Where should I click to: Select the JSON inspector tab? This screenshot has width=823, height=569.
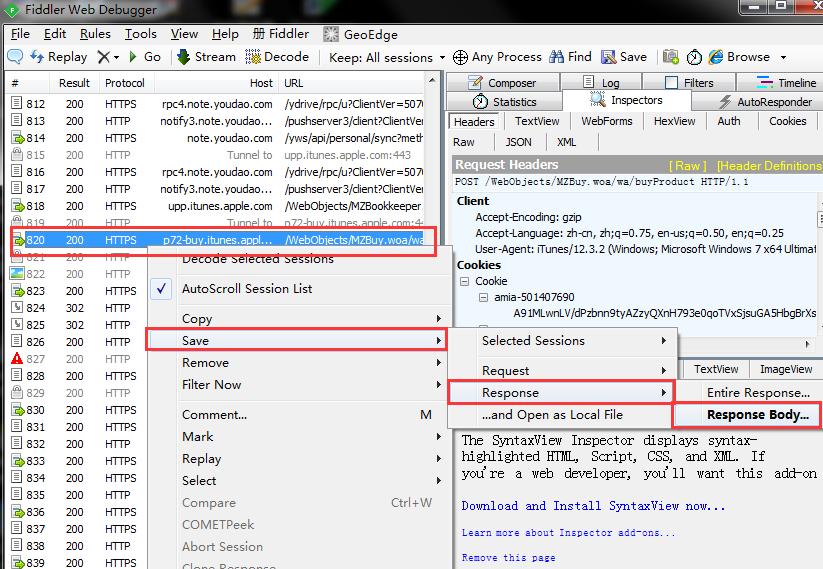pyautogui.click(x=519, y=142)
